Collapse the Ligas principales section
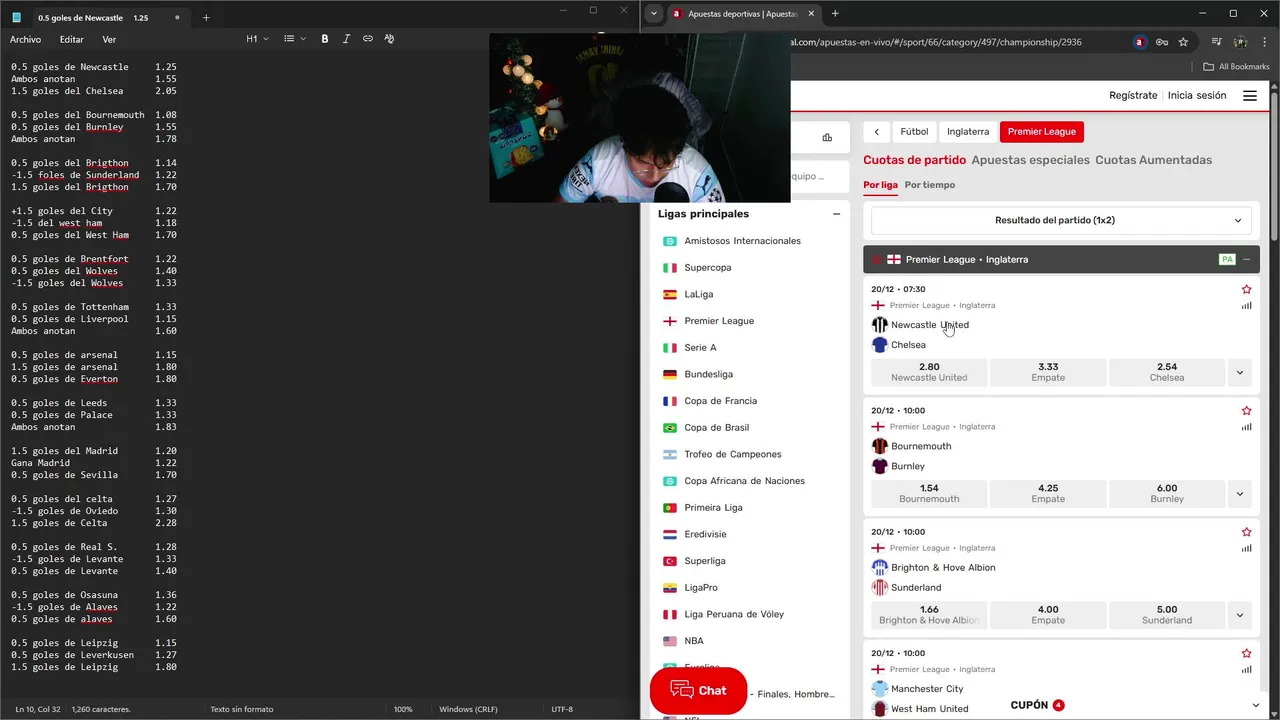Viewport: 1280px width, 720px height. [x=836, y=214]
